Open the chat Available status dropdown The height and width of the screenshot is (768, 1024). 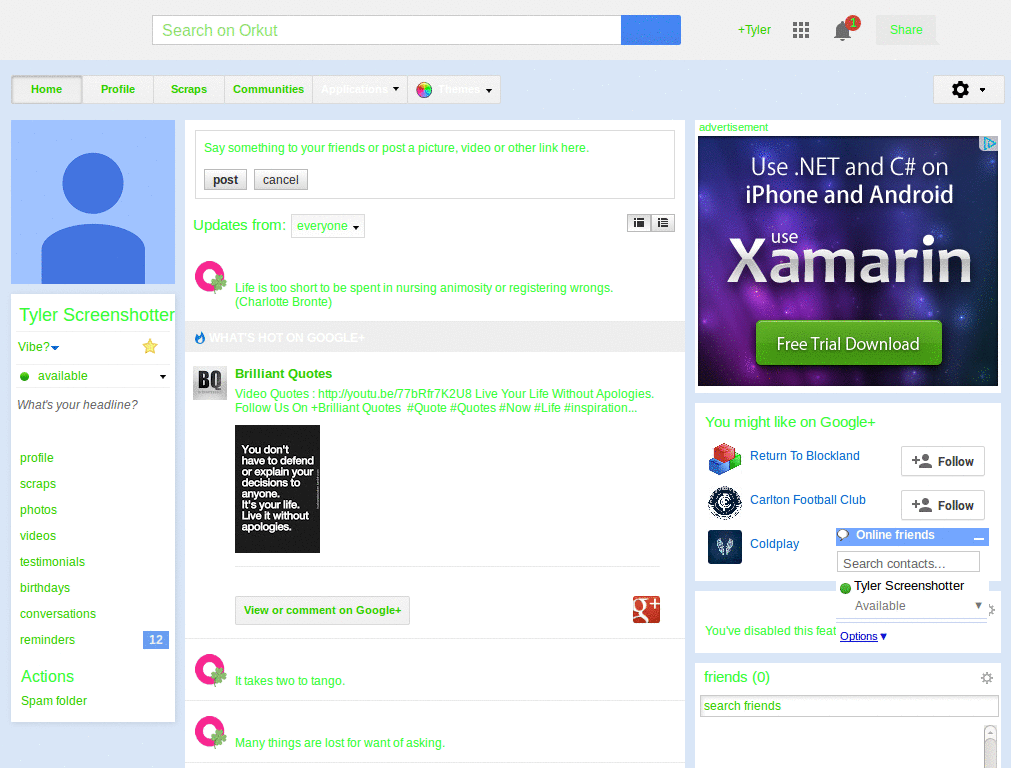pos(978,605)
